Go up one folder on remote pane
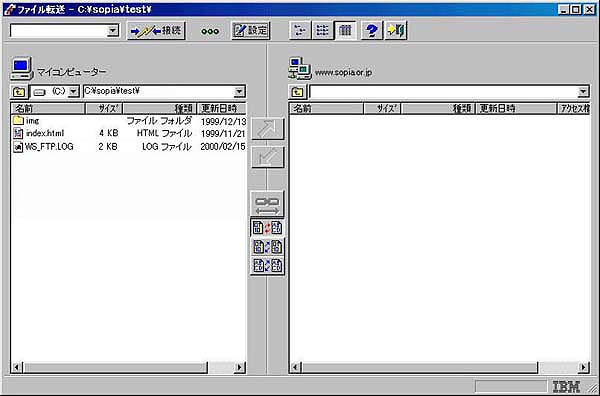The width and height of the screenshot is (600, 396). [297, 92]
